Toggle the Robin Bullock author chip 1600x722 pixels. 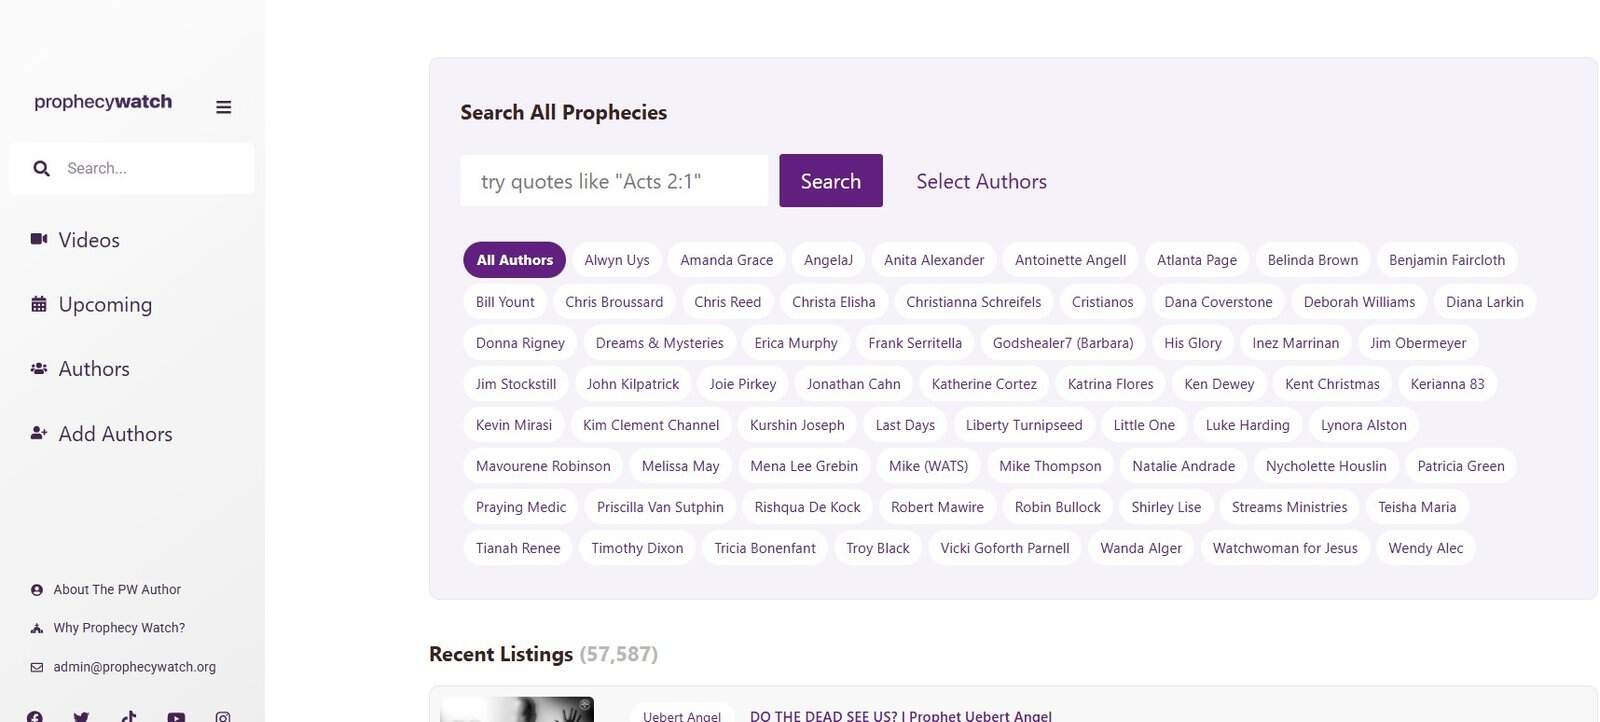(x=1057, y=507)
